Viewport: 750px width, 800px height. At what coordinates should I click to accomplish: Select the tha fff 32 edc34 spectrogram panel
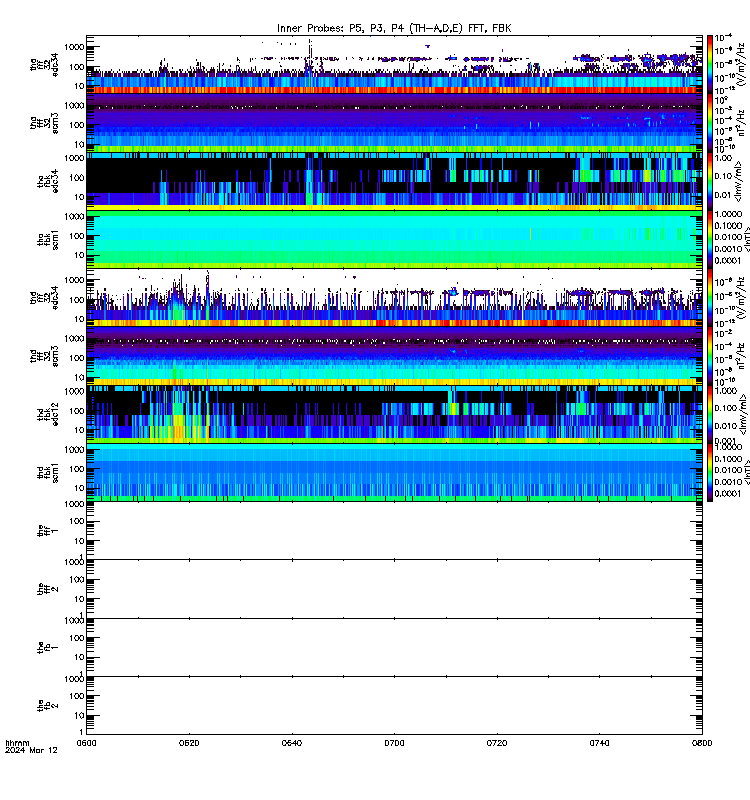394,64
